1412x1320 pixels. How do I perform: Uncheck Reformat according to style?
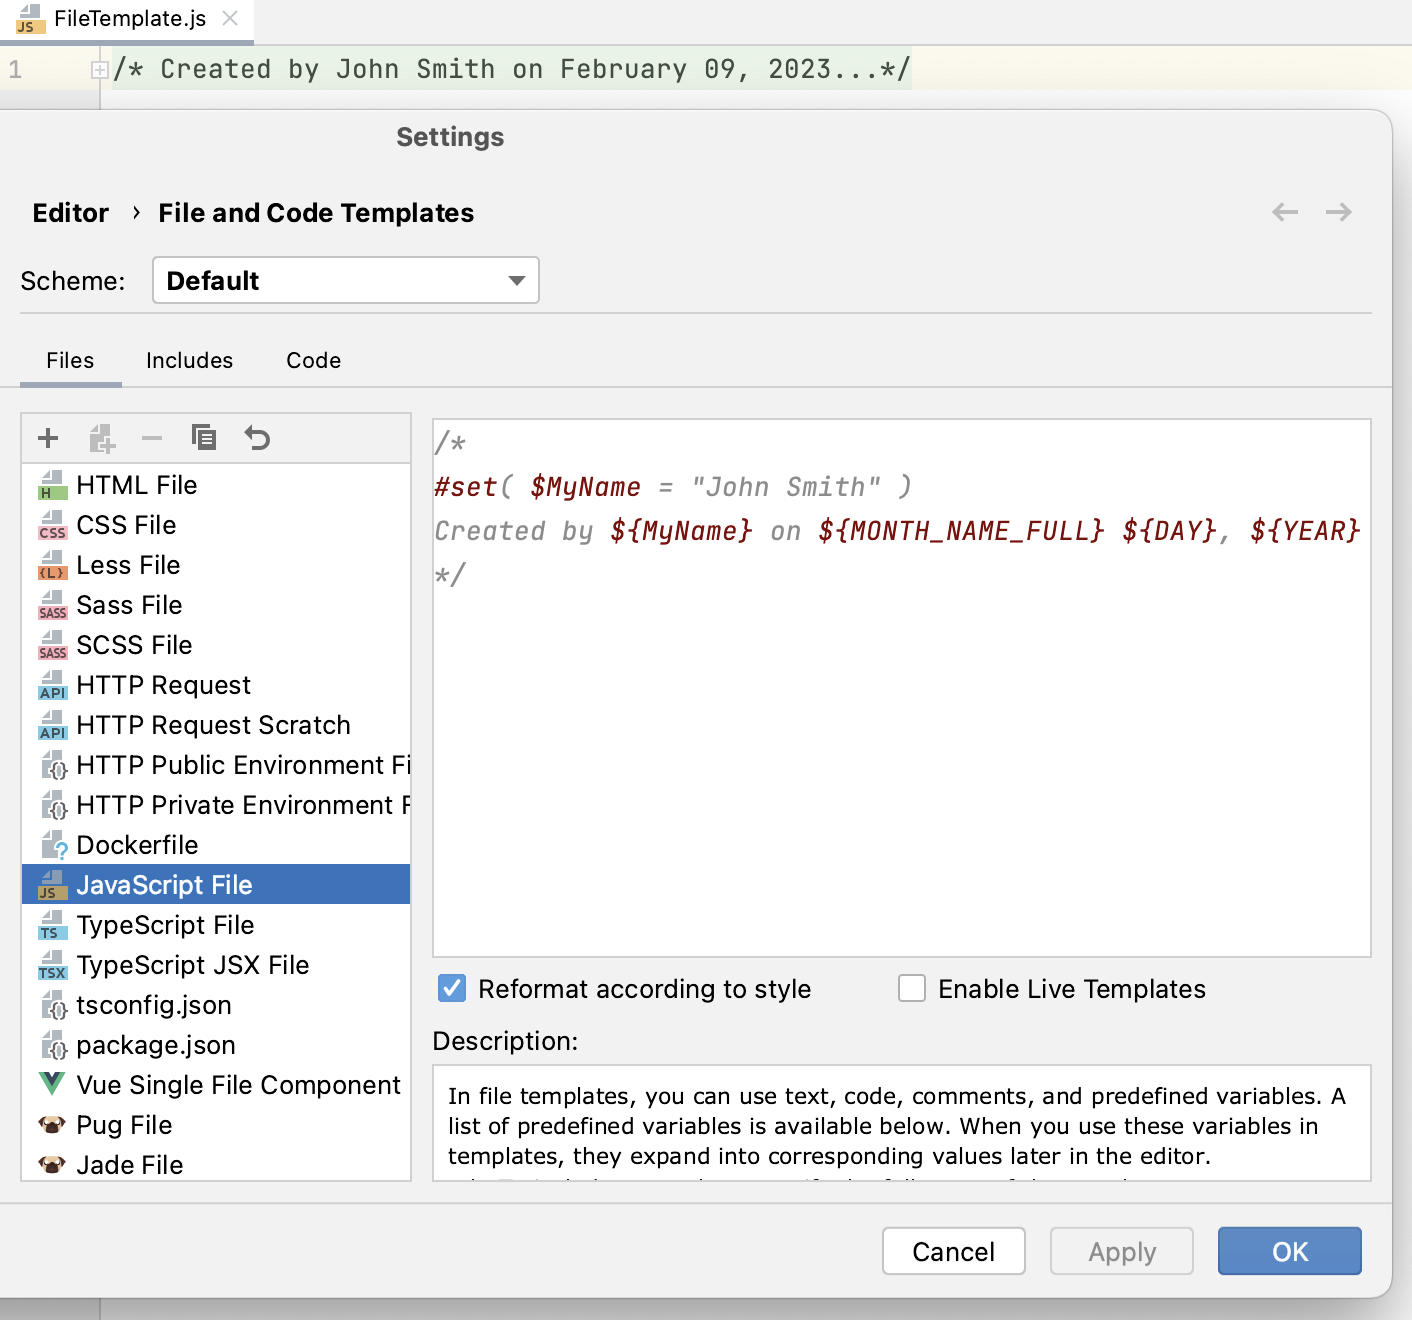[451, 988]
